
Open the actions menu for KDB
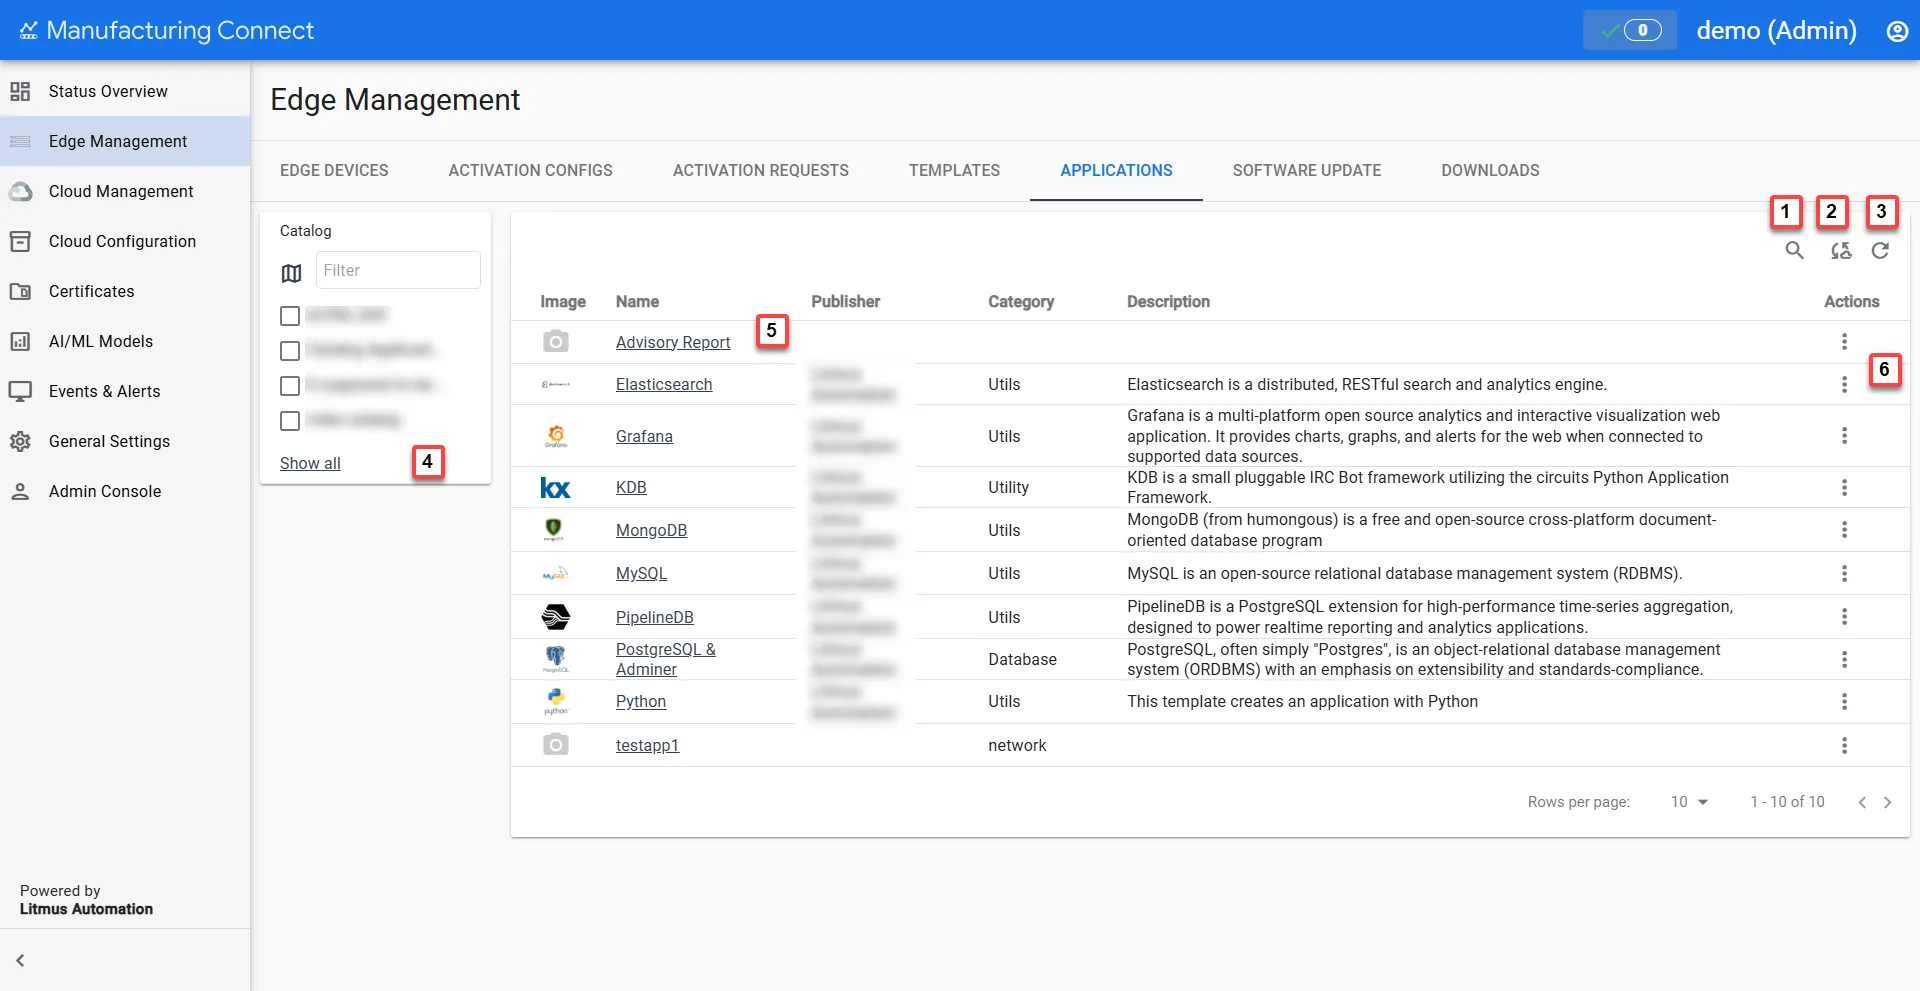(x=1844, y=488)
